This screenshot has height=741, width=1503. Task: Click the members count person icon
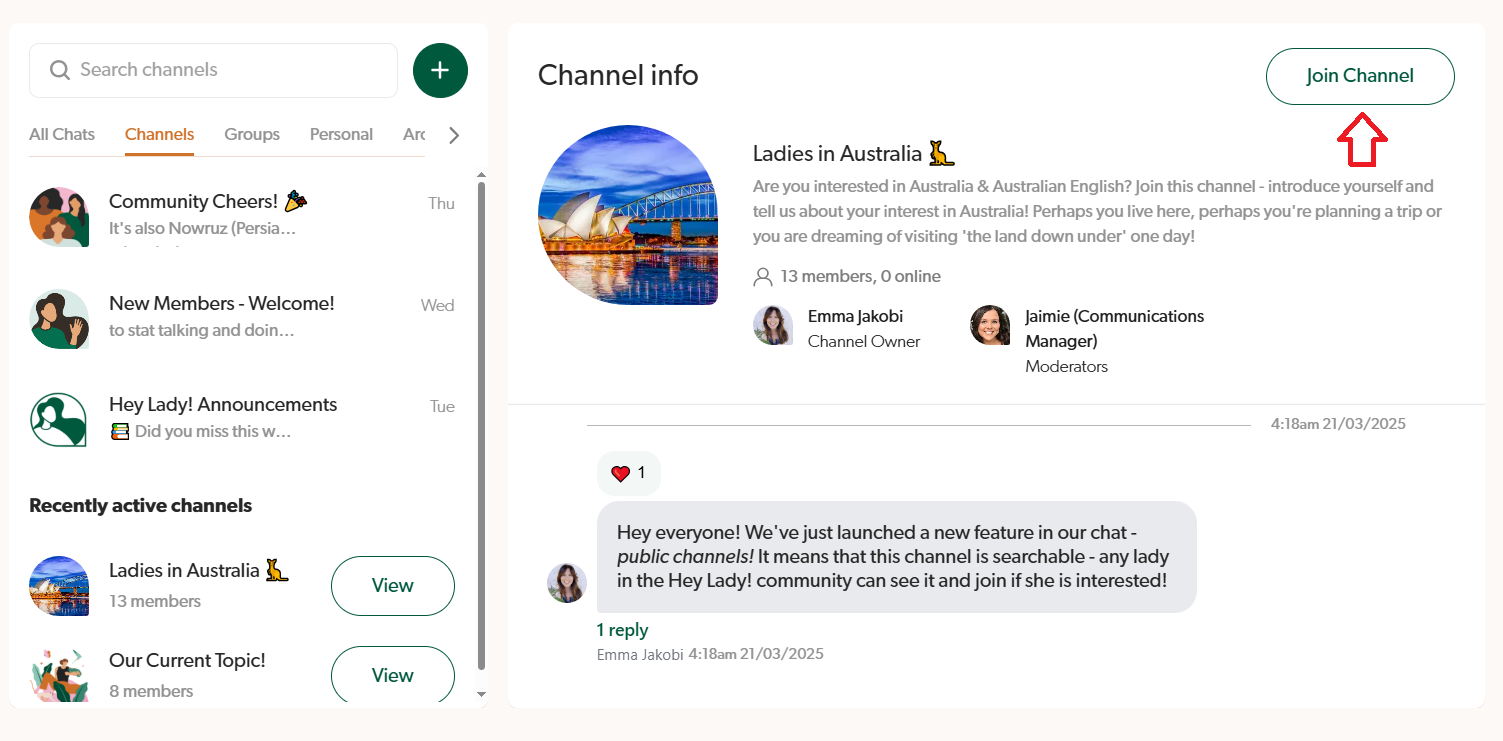coord(763,276)
